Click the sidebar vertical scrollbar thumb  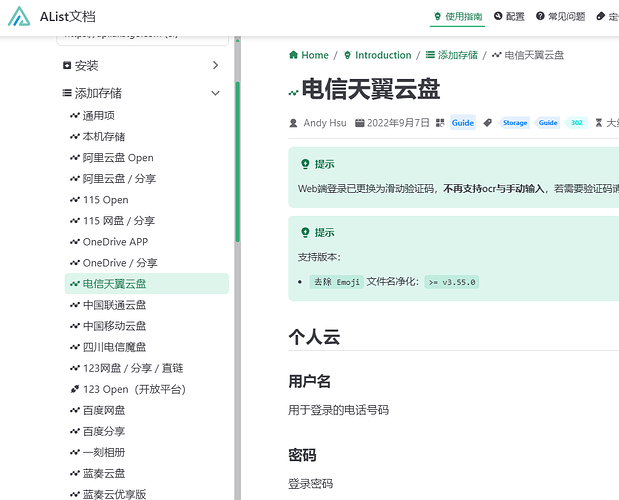point(238,161)
